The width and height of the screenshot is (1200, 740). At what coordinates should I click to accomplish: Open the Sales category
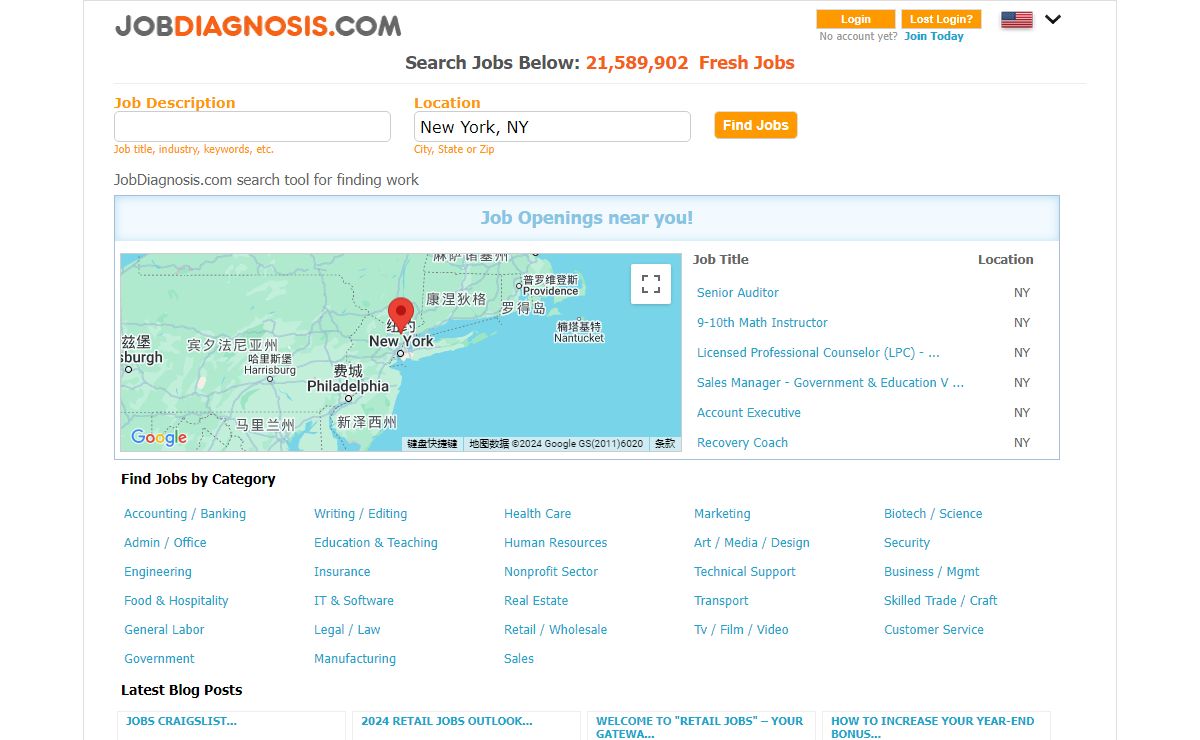click(x=519, y=659)
